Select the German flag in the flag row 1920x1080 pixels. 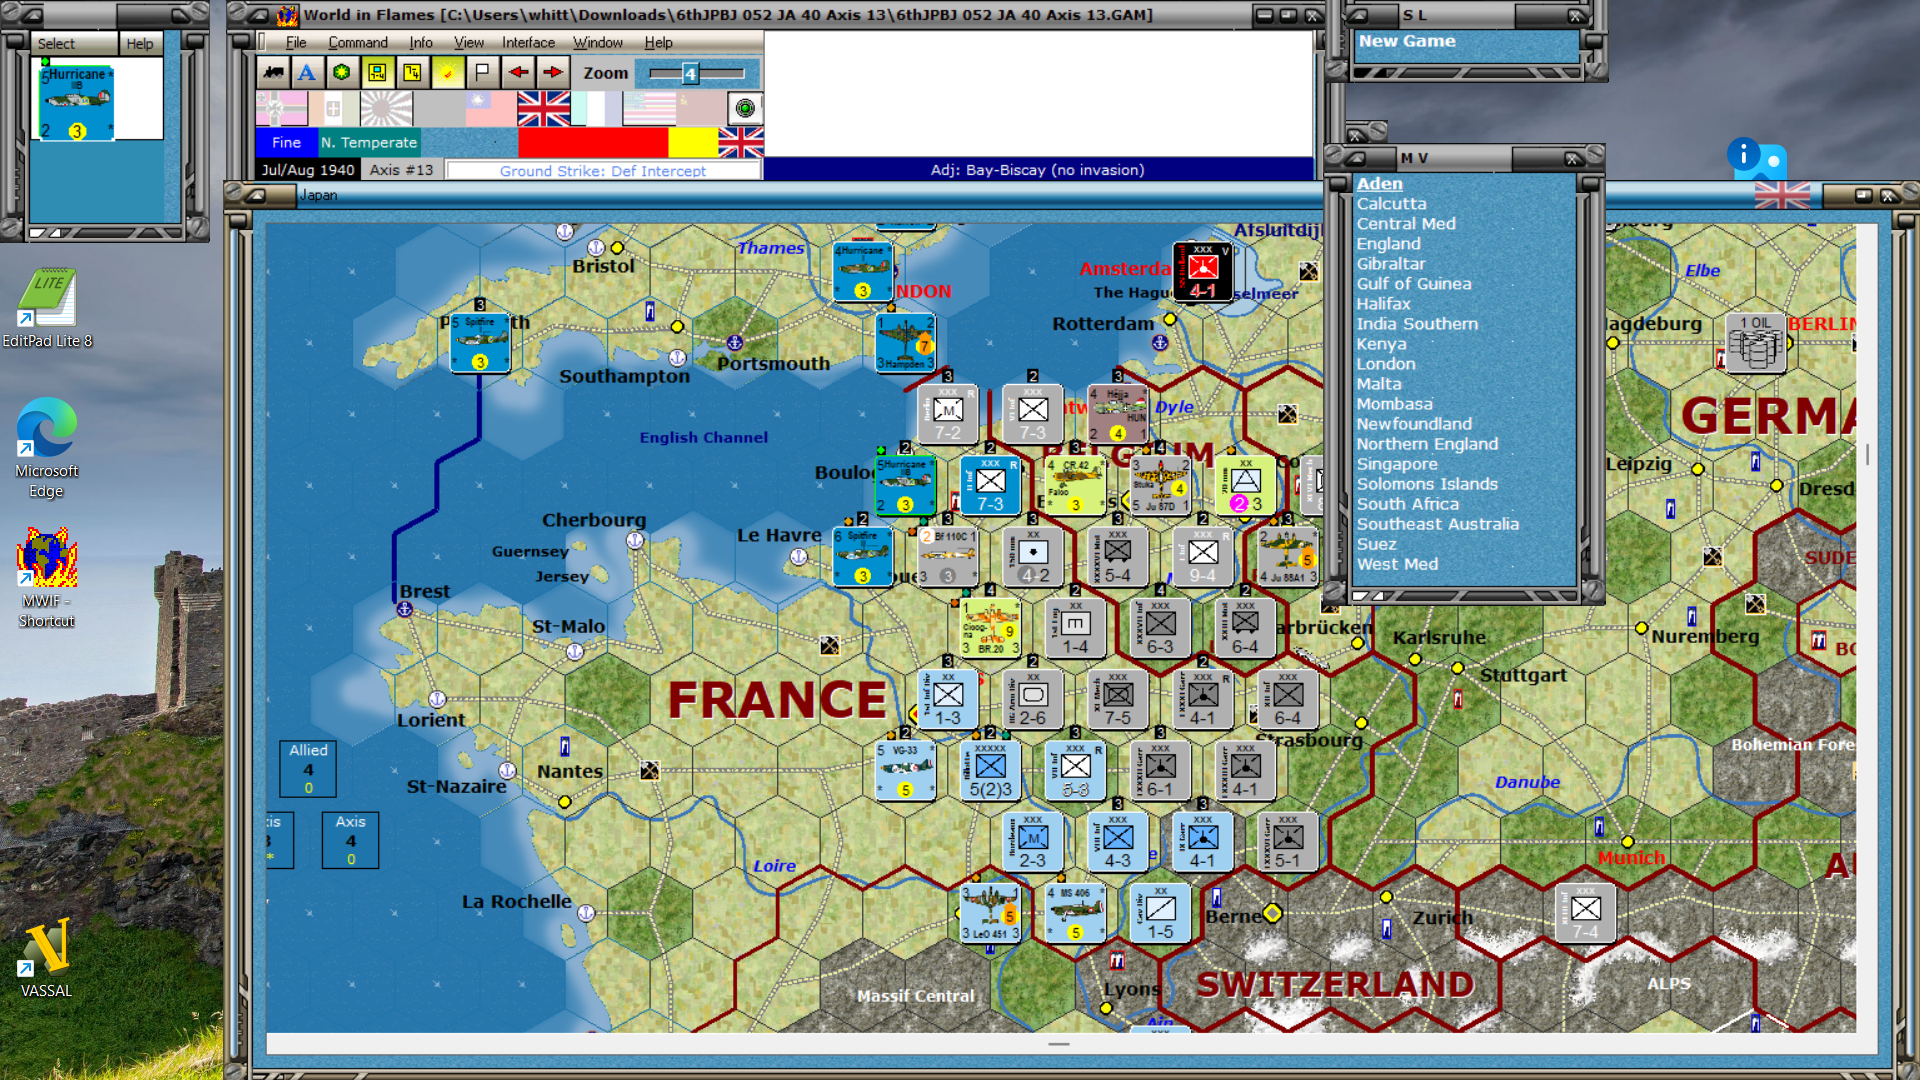click(x=282, y=108)
